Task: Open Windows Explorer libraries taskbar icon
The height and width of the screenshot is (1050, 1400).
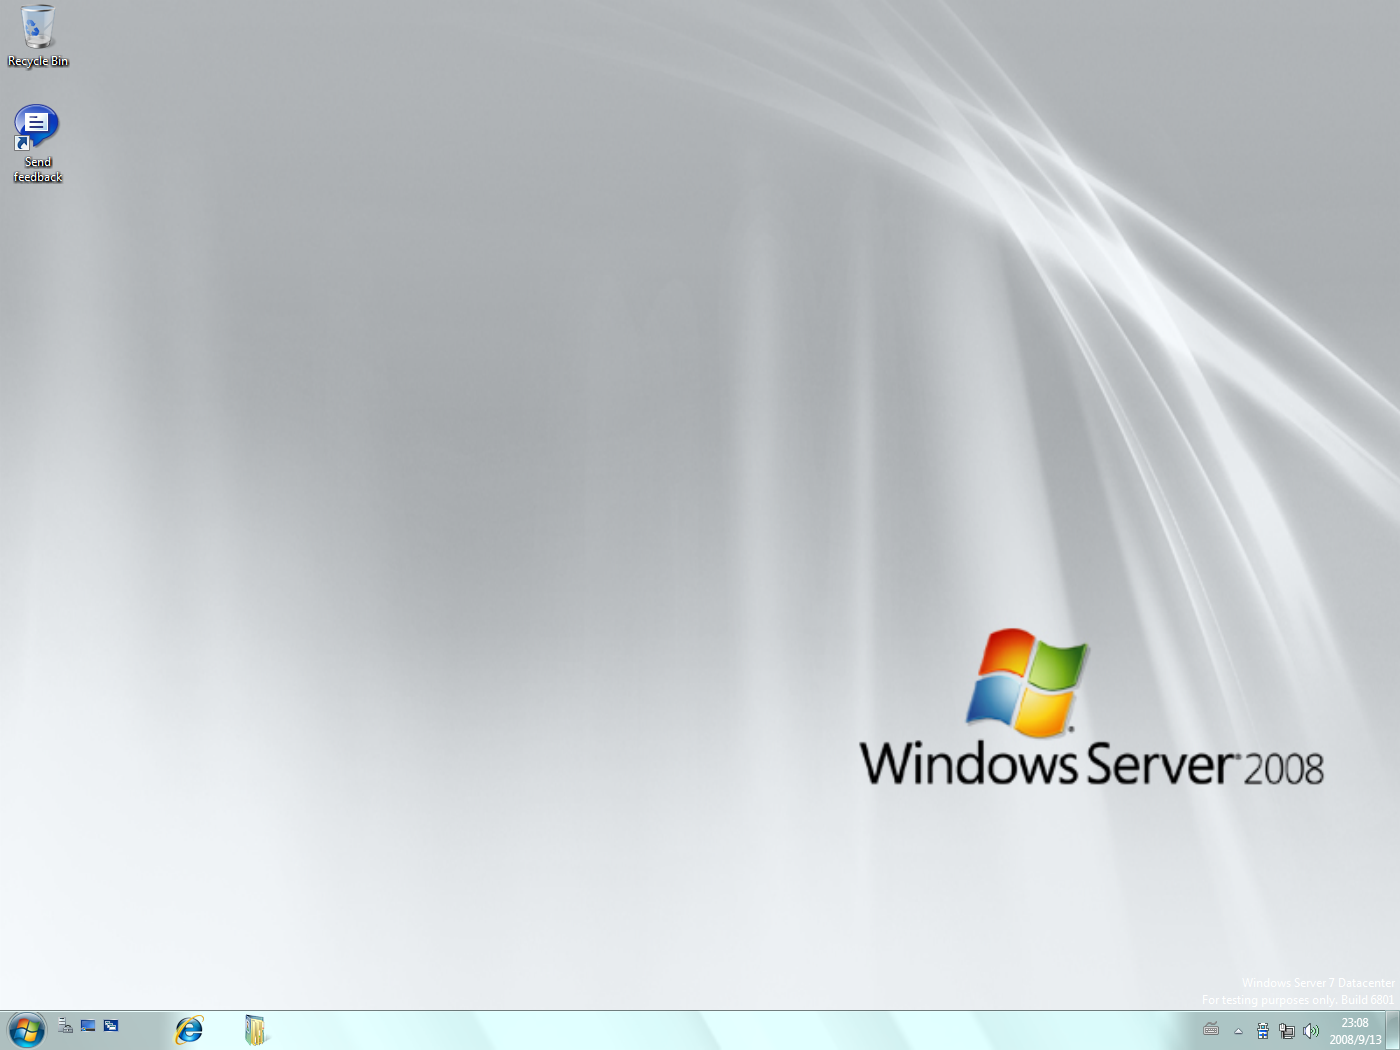Action: pyautogui.click(x=256, y=1030)
